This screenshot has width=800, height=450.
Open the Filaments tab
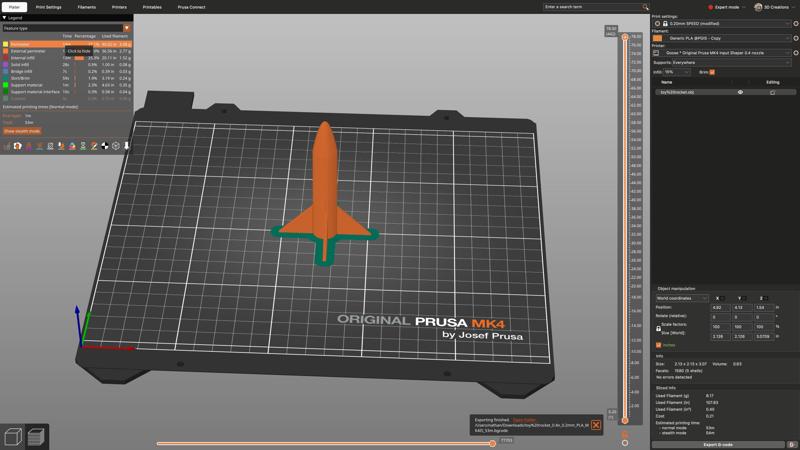tap(87, 7)
